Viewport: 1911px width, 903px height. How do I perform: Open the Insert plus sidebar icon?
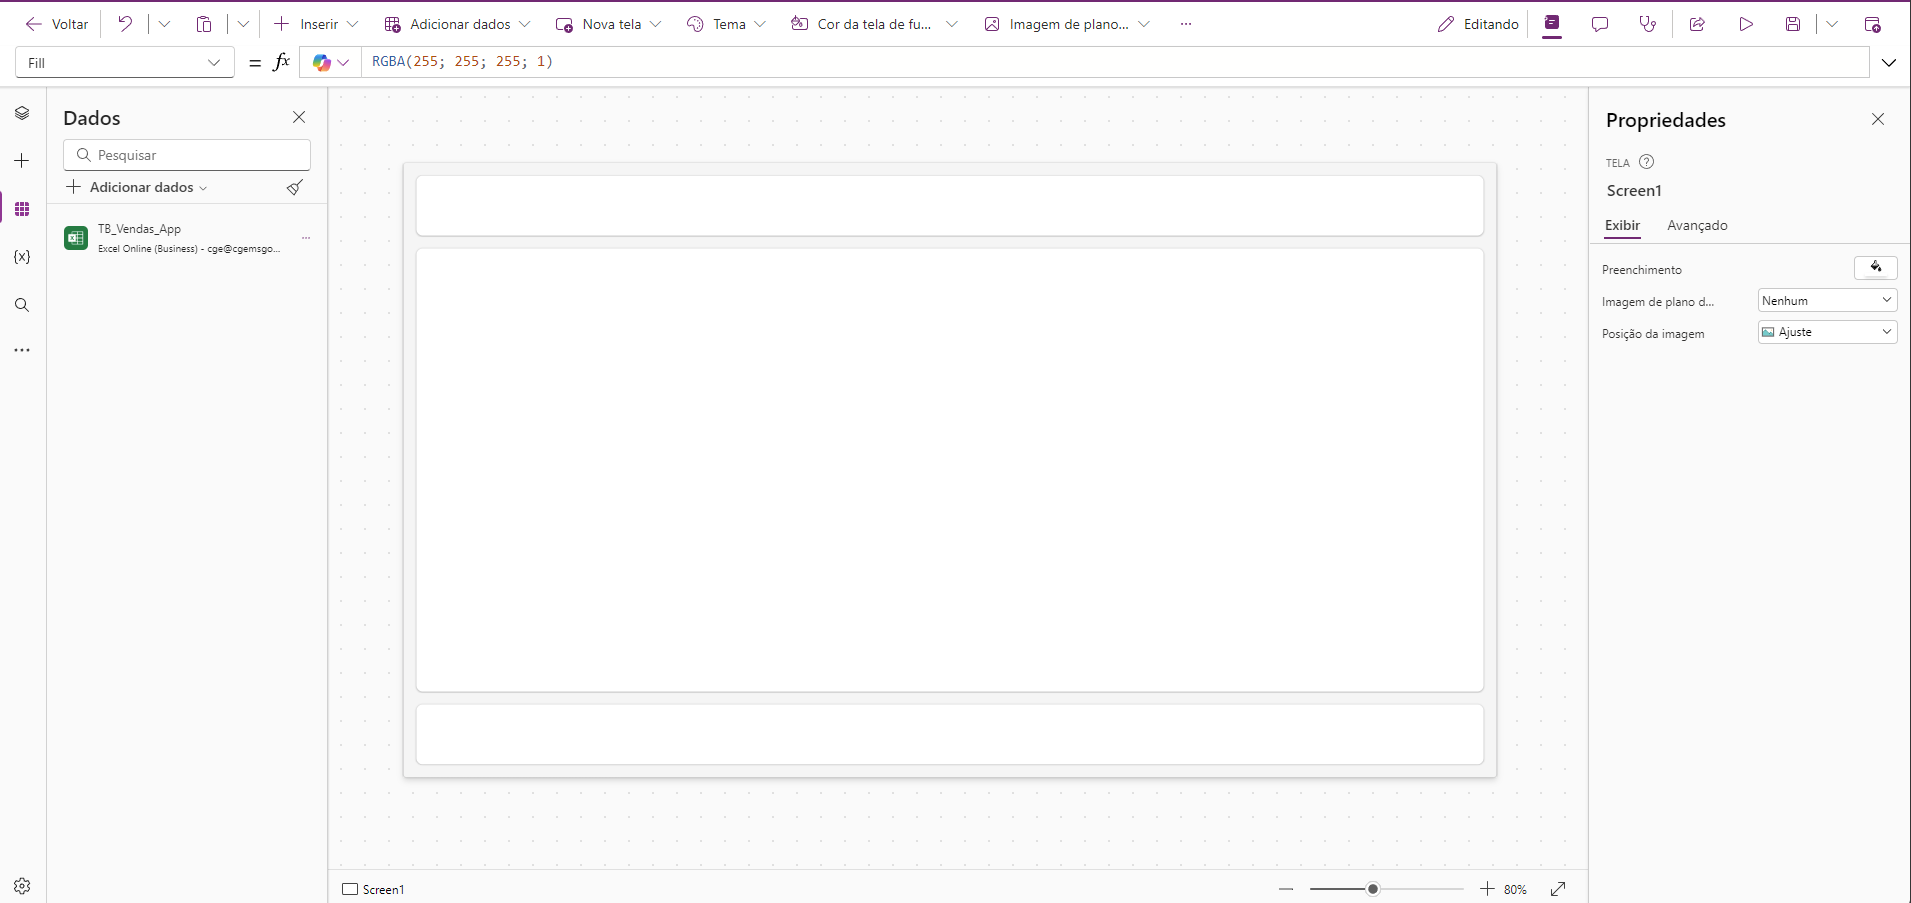(22, 160)
